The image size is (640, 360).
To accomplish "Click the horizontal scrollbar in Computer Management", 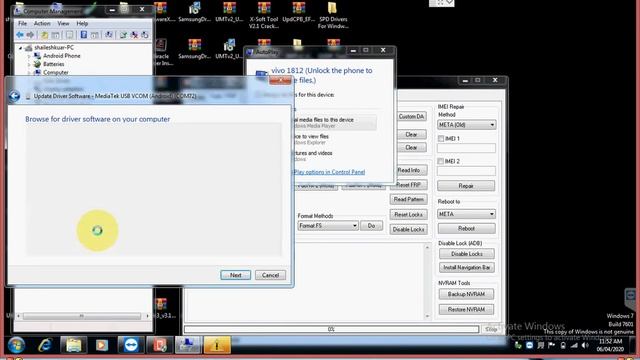I will point(82,316).
